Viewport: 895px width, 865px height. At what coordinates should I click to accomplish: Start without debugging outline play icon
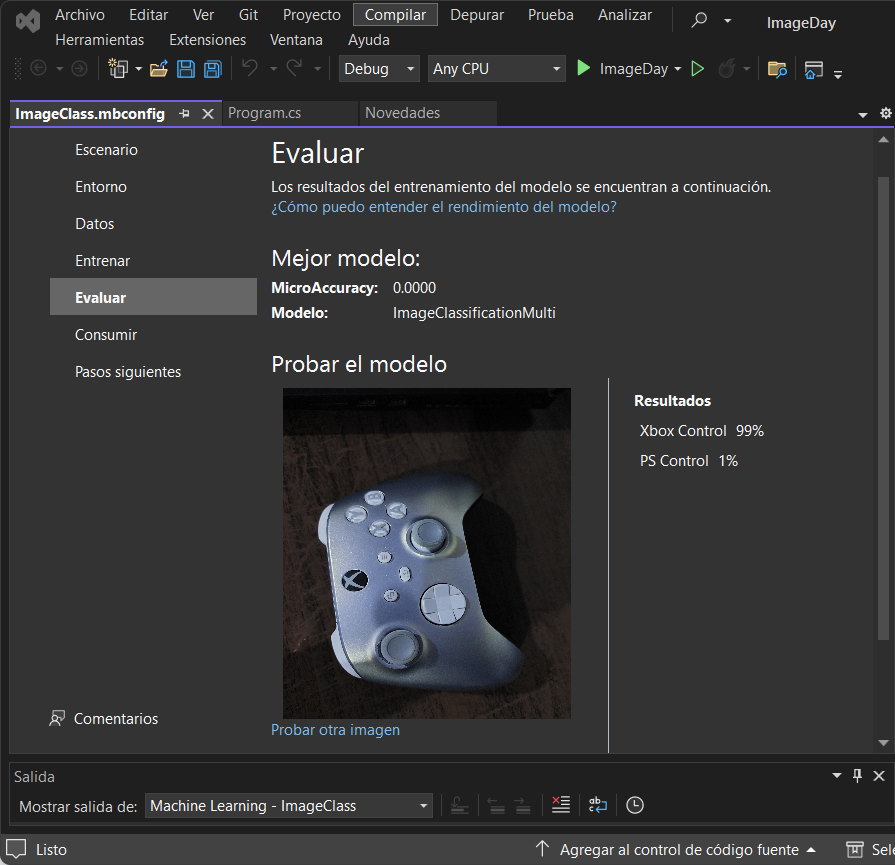pyautogui.click(x=698, y=69)
